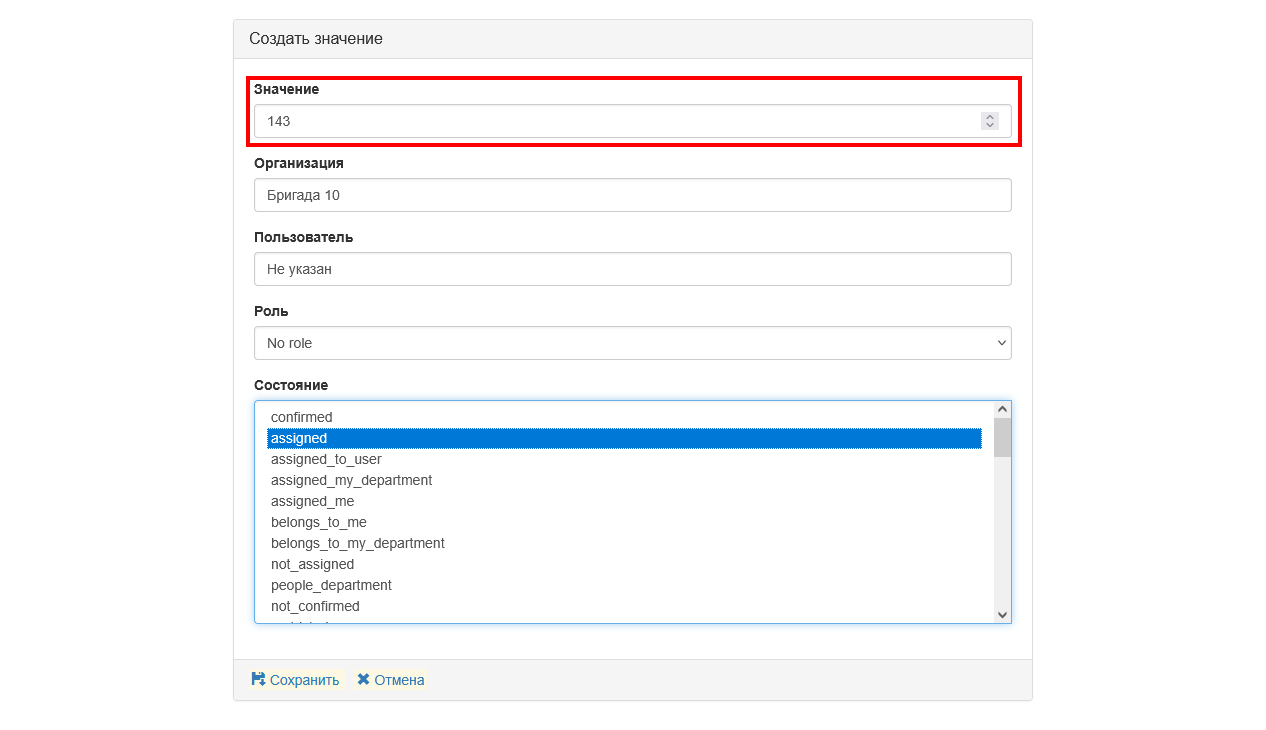1266x730 pixels.
Task: Click the floppy disk save icon
Action: (258, 679)
